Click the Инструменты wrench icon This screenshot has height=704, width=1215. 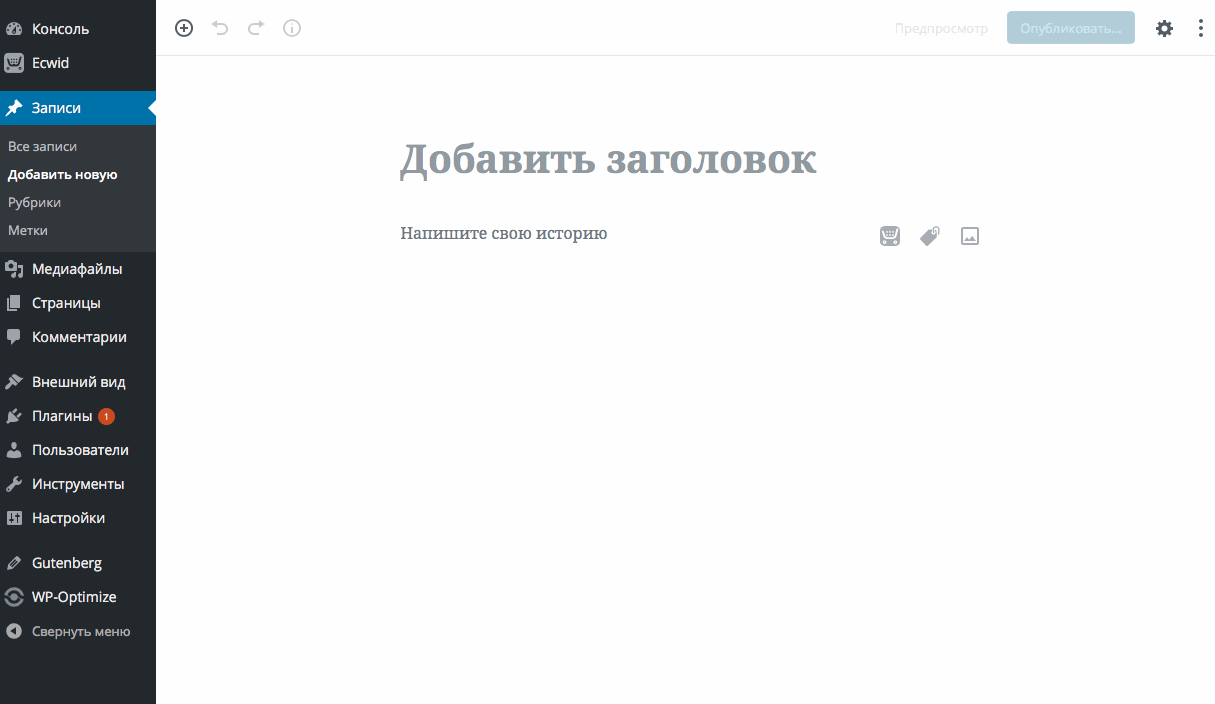[x=14, y=484]
